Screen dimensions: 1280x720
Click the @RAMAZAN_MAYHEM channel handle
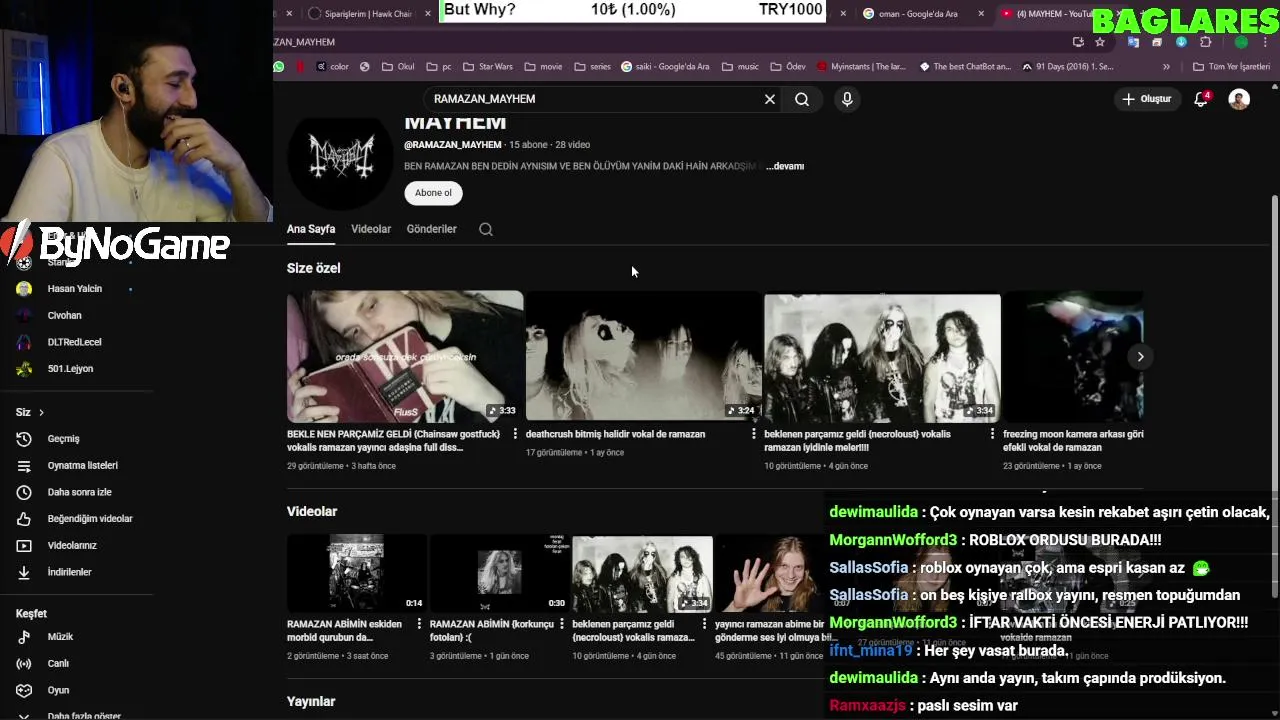click(453, 145)
